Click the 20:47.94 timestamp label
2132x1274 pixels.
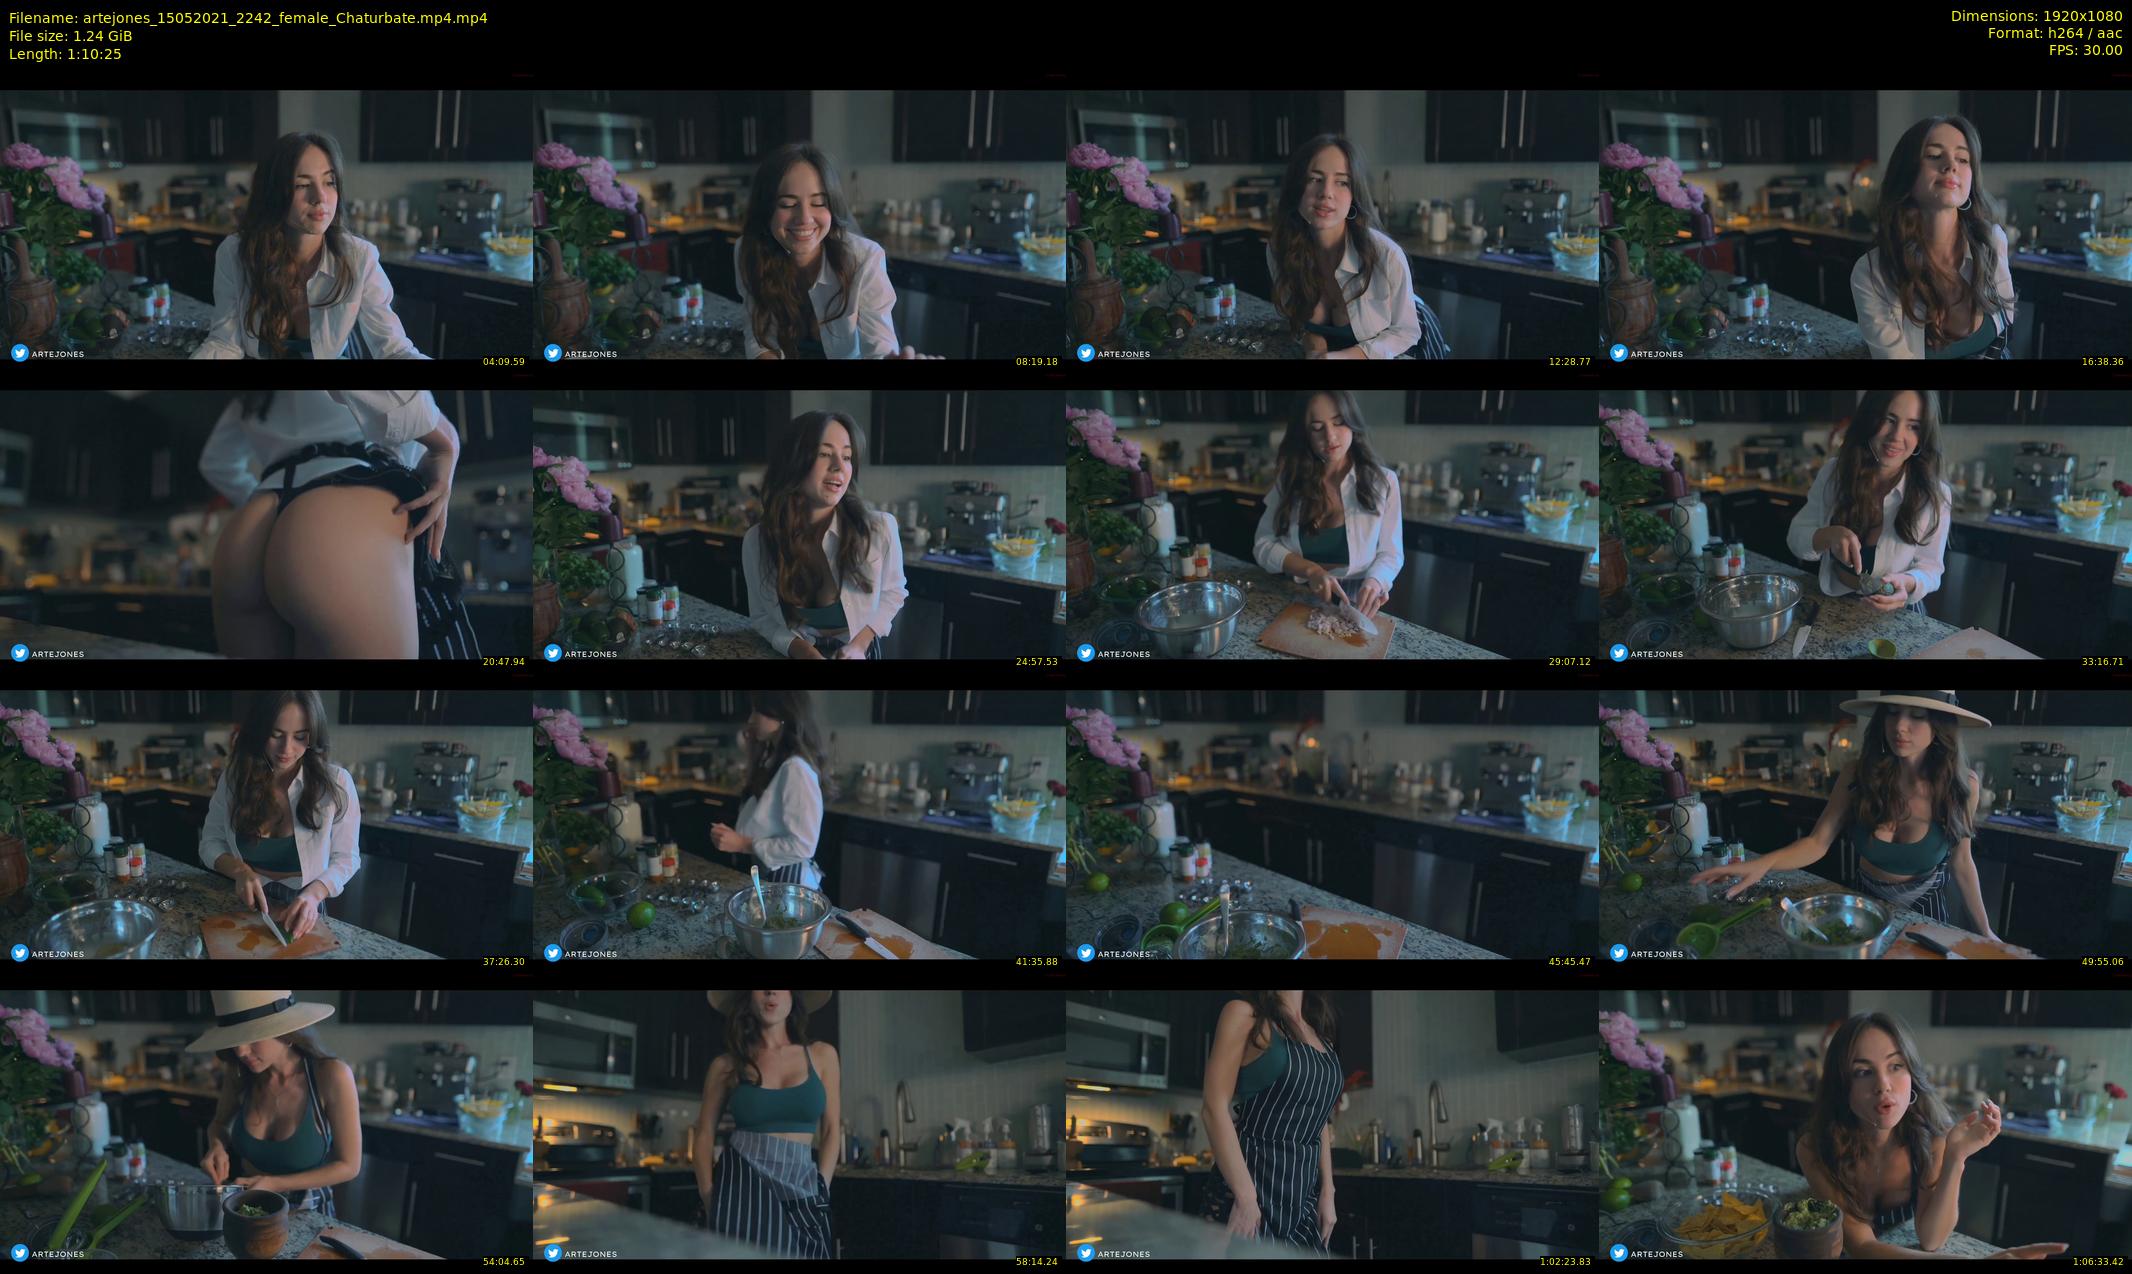(503, 661)
